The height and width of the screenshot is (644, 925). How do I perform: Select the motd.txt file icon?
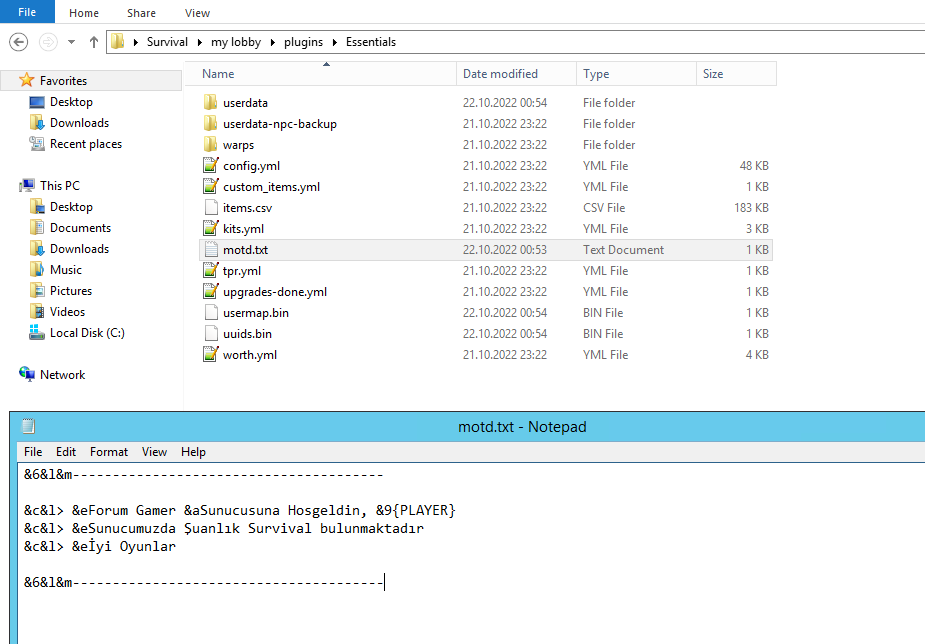point(211,249)
